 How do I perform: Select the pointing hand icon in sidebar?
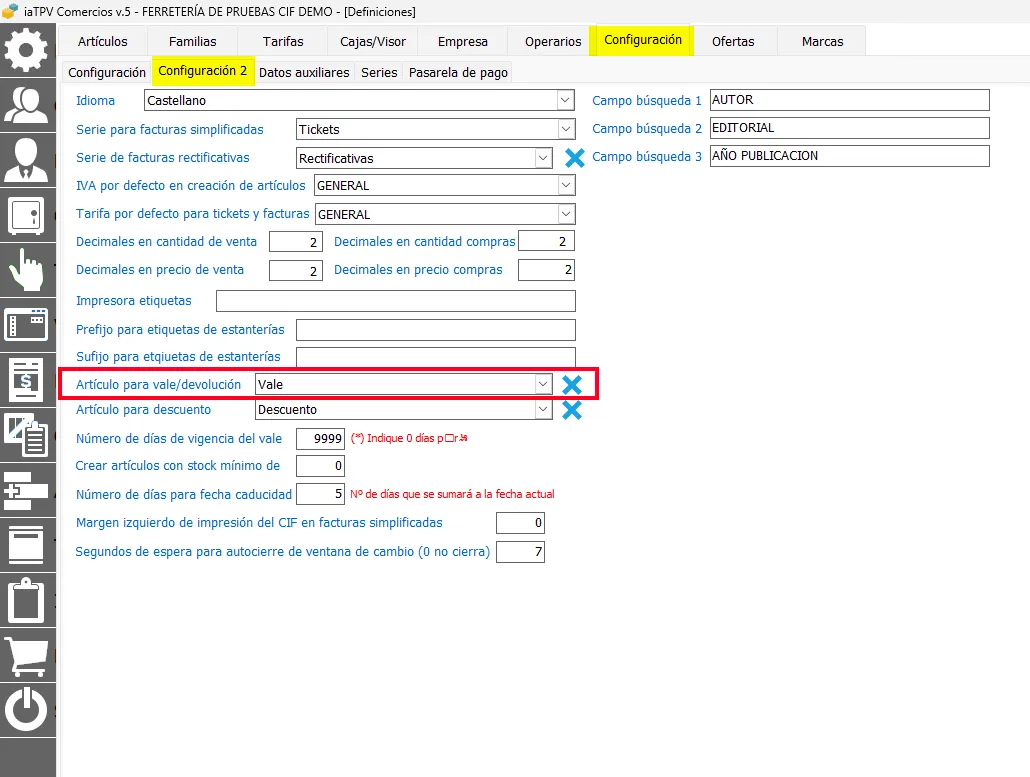26,270
